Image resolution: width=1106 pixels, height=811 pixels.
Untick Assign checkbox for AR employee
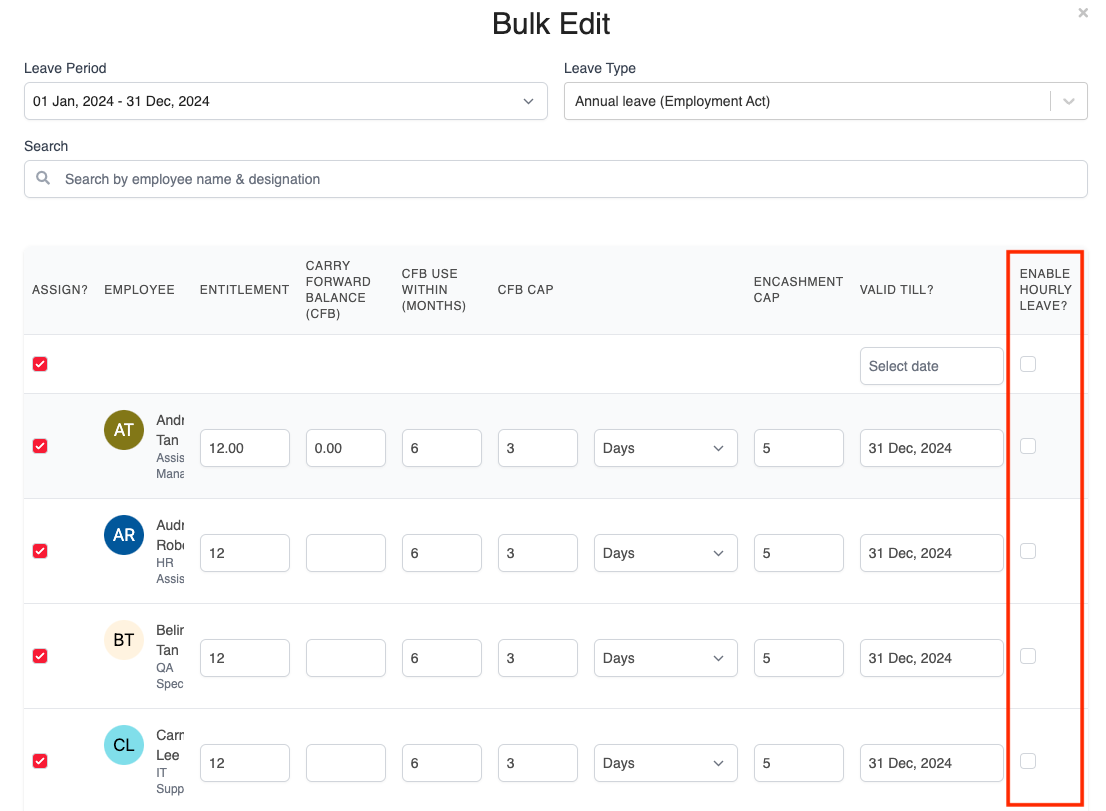pyautogui.click(x=40, y=551)
